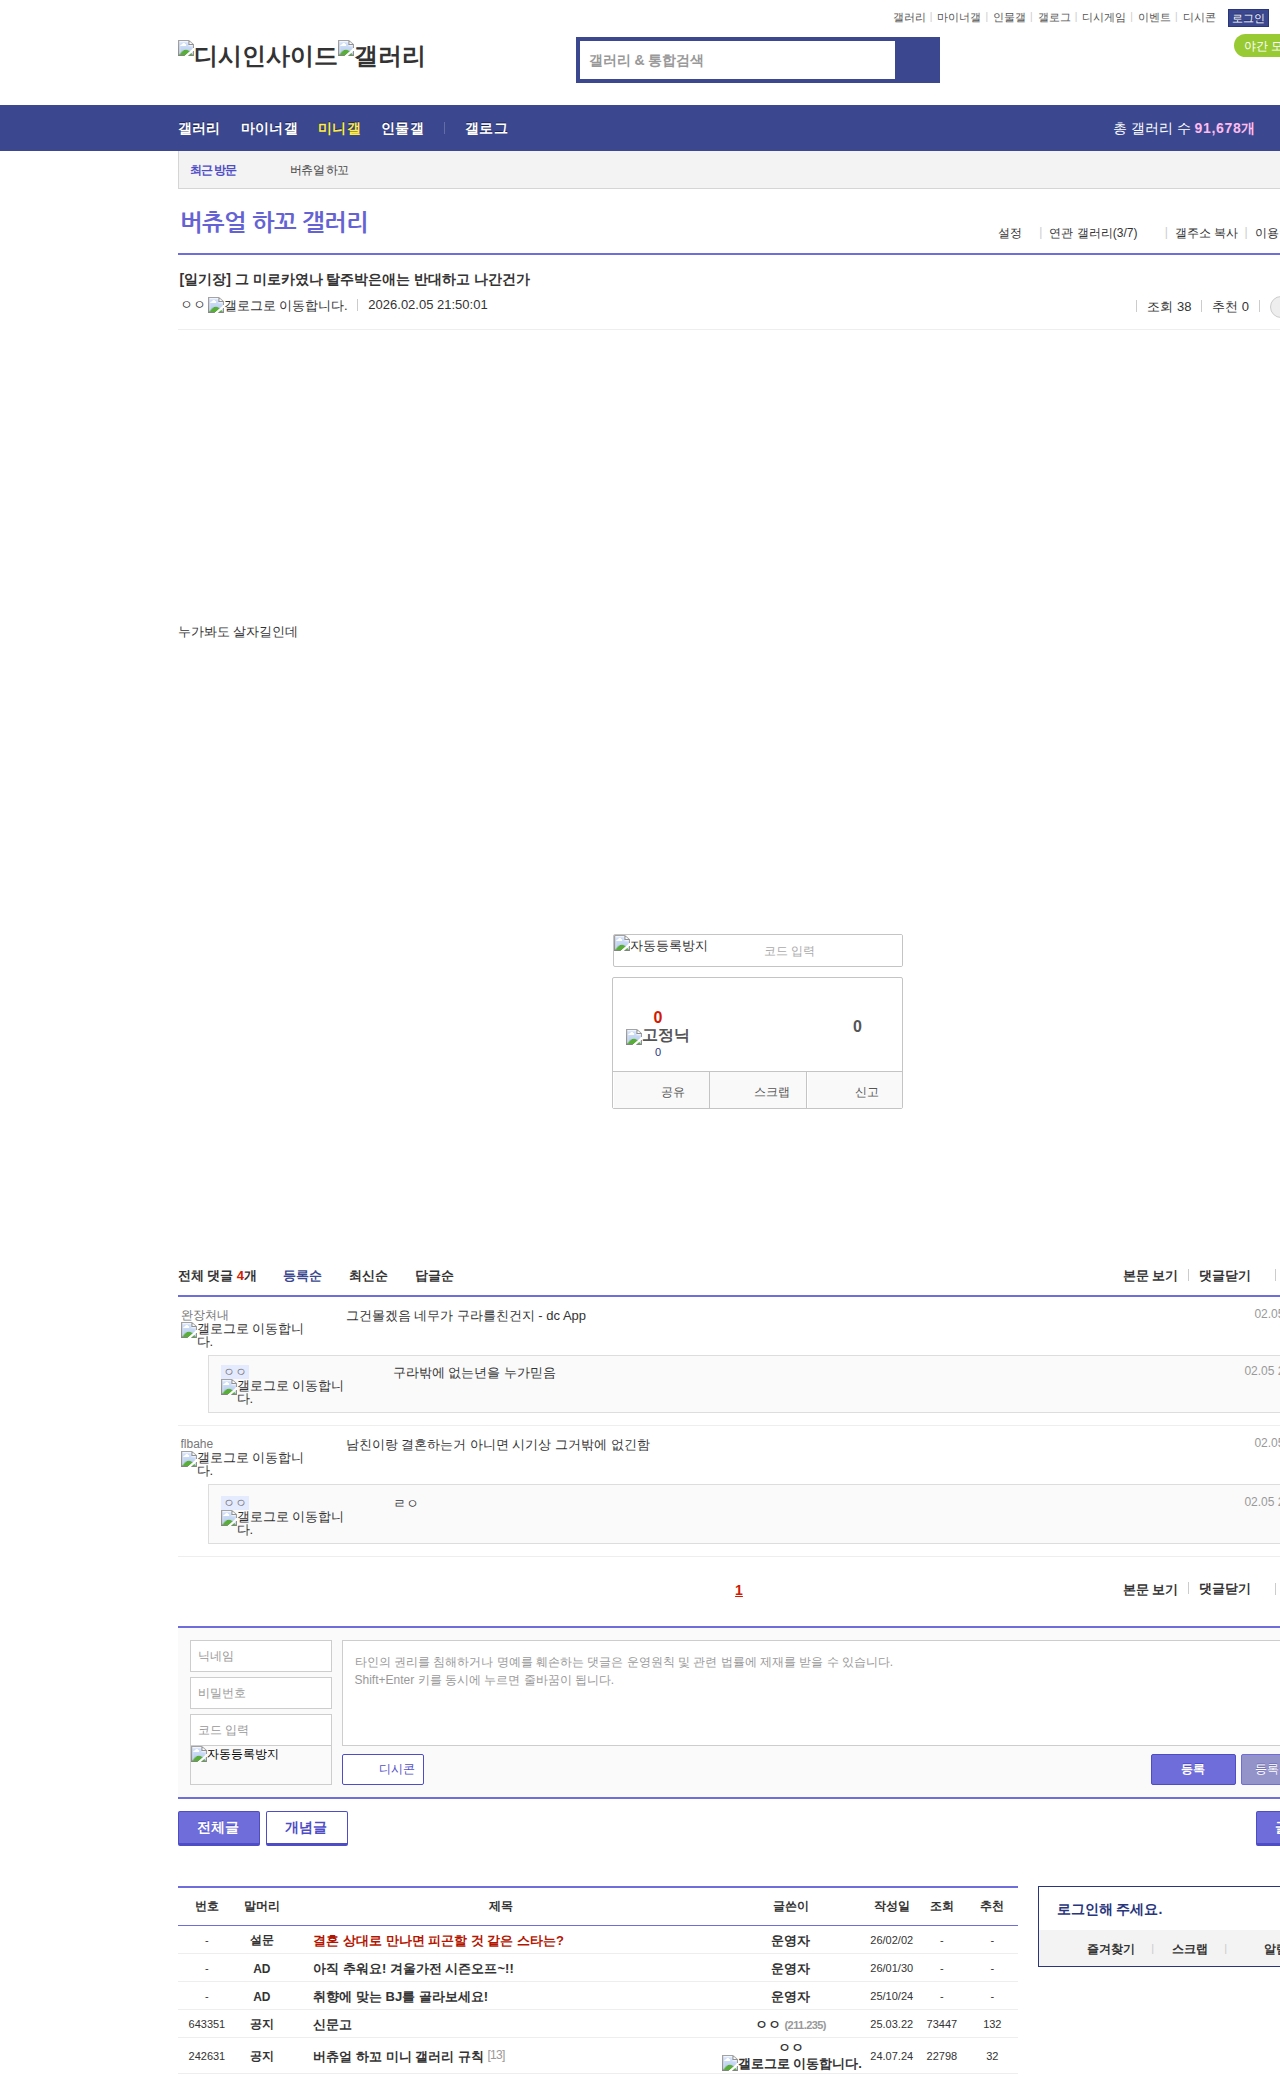Click the 신고 report button under the post

tap(866, 1092)
